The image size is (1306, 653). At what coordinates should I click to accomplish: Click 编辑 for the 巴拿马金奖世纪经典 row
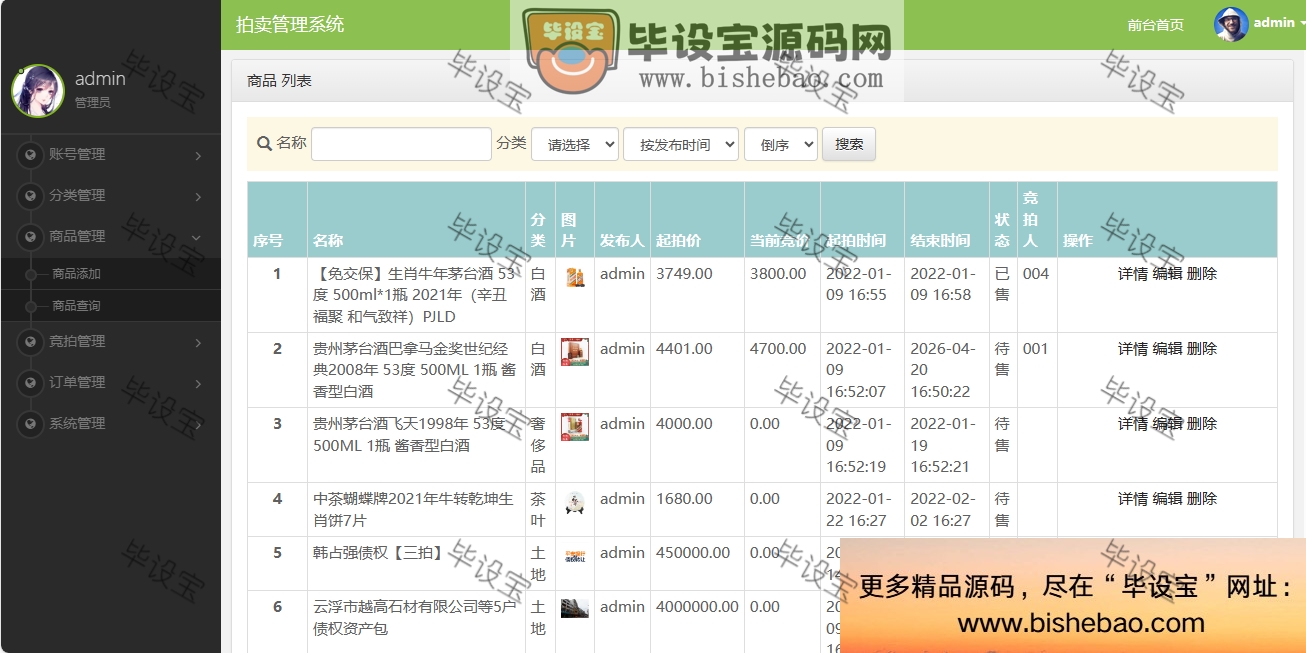point(1167,349)
